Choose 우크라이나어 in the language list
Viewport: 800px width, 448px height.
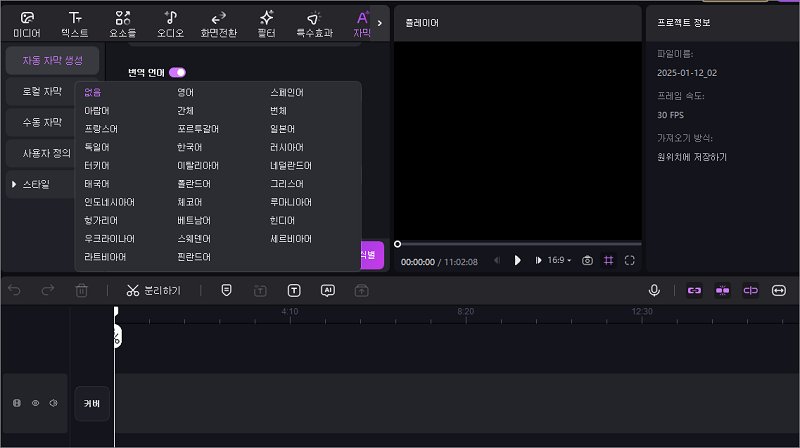(x=109, y=239)
